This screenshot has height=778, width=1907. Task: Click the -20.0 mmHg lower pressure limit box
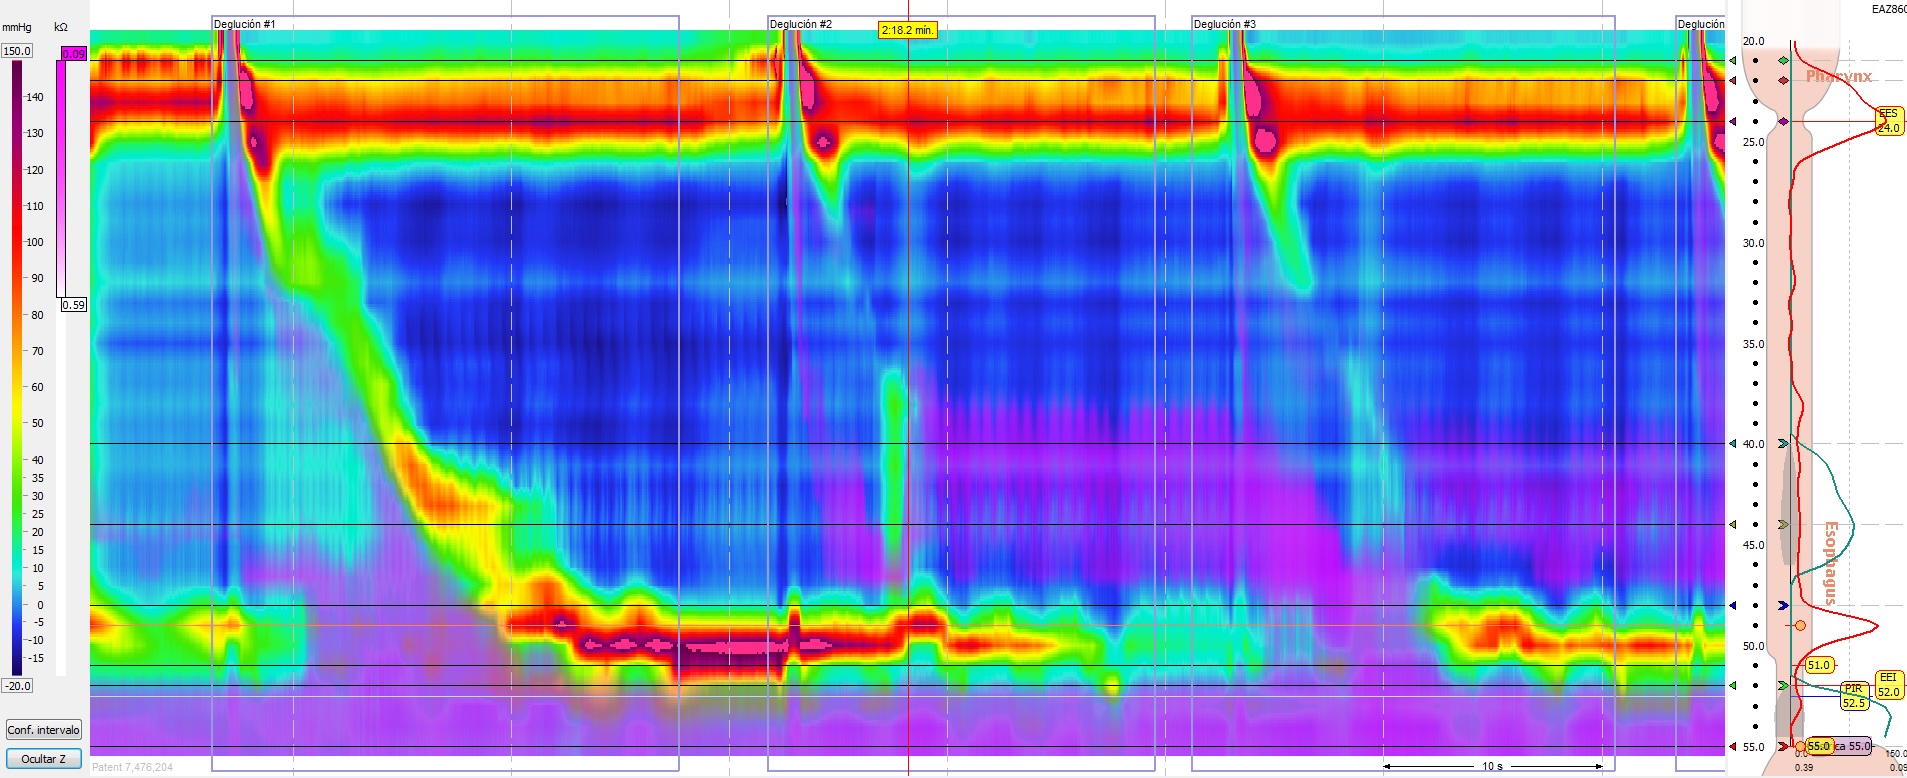(x=17, y=686)
